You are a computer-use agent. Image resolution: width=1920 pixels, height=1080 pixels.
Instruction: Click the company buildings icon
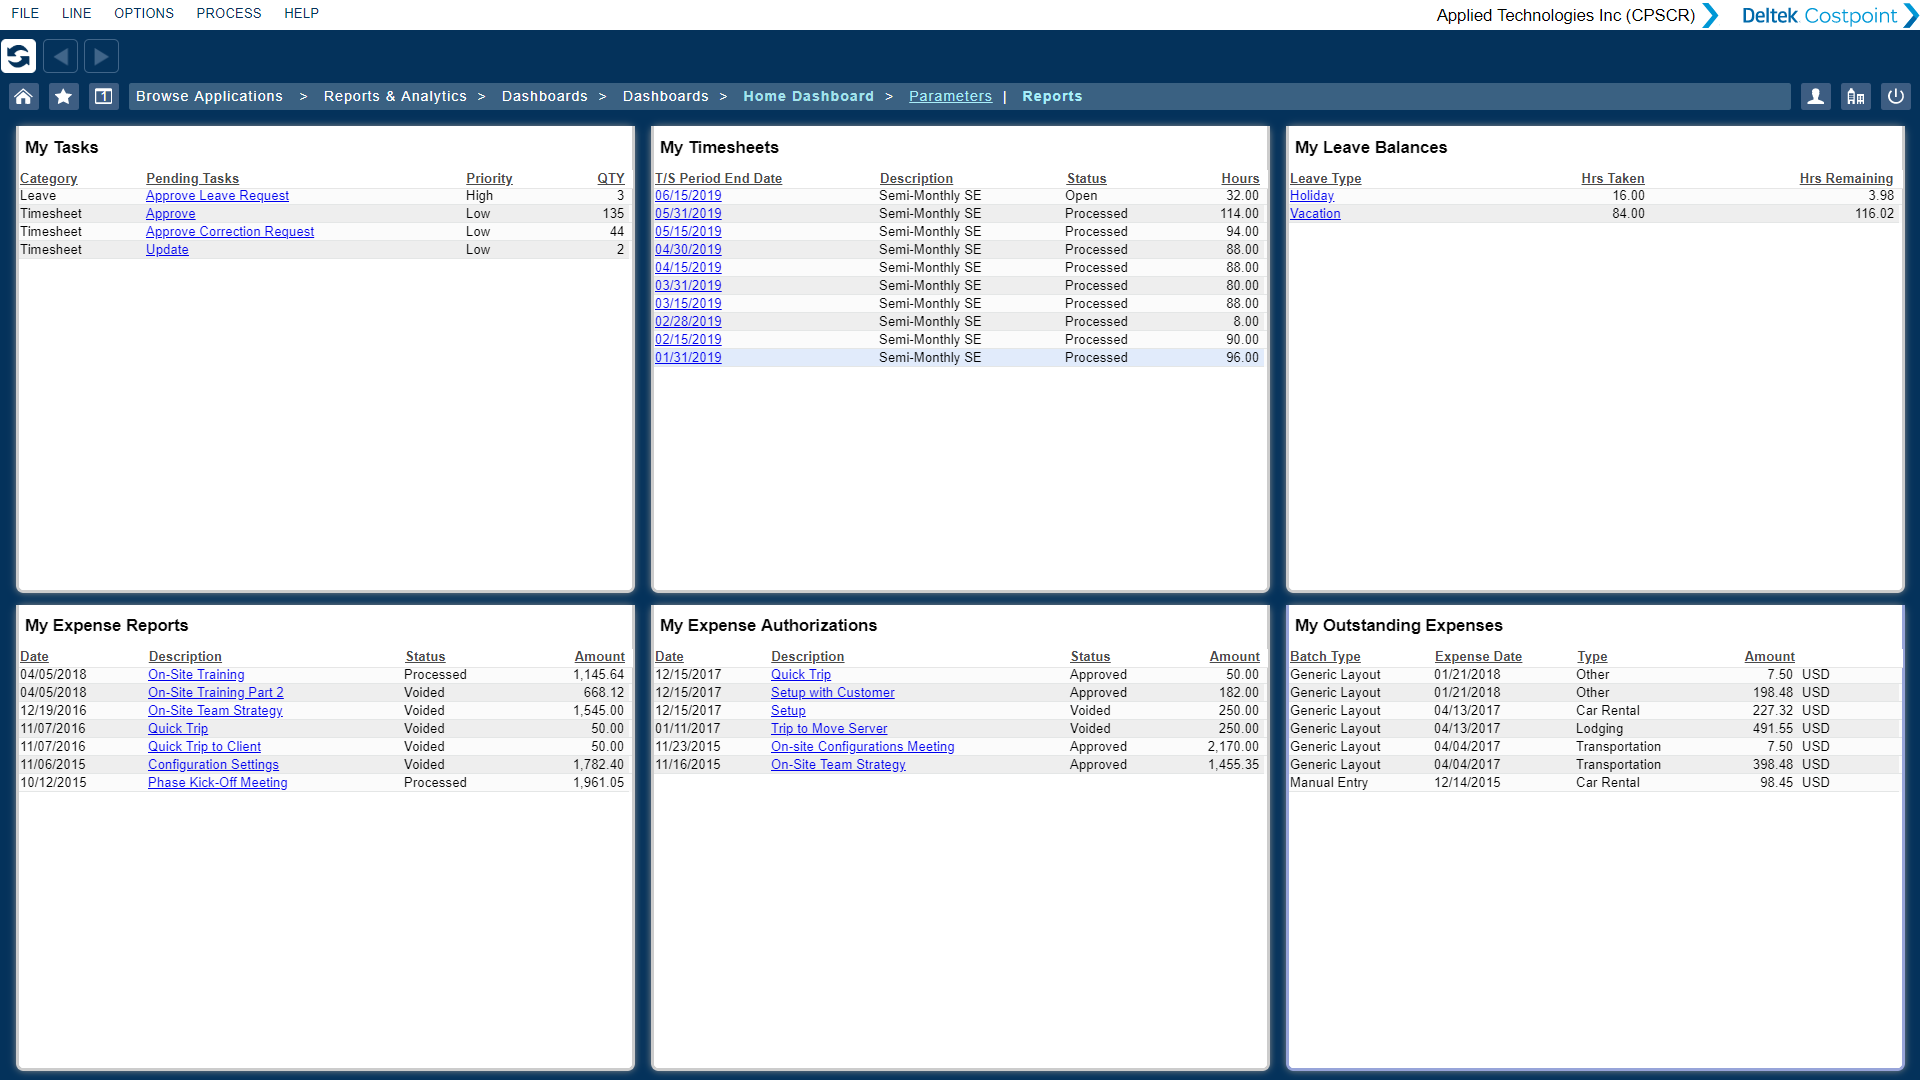click(1856, 96)
